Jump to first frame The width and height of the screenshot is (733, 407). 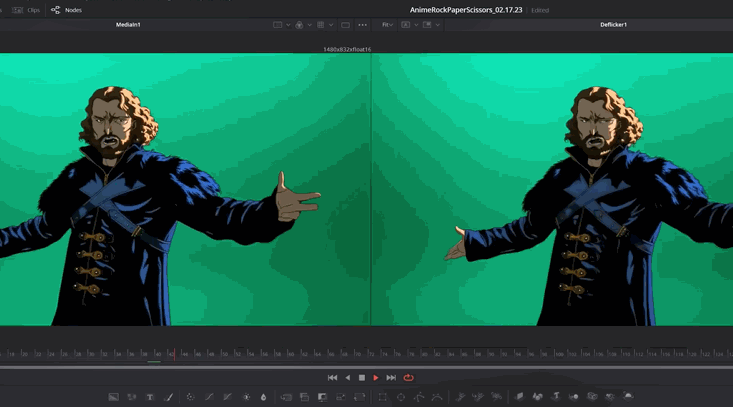332,378
